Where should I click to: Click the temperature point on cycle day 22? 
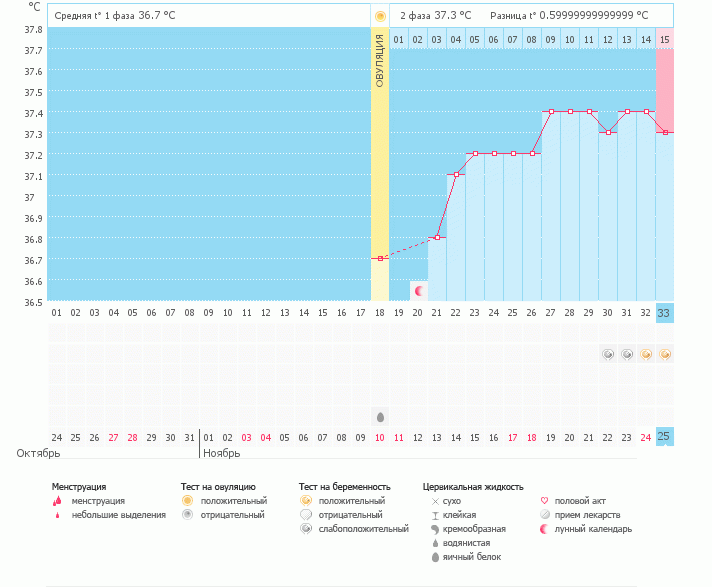point(456,174)
